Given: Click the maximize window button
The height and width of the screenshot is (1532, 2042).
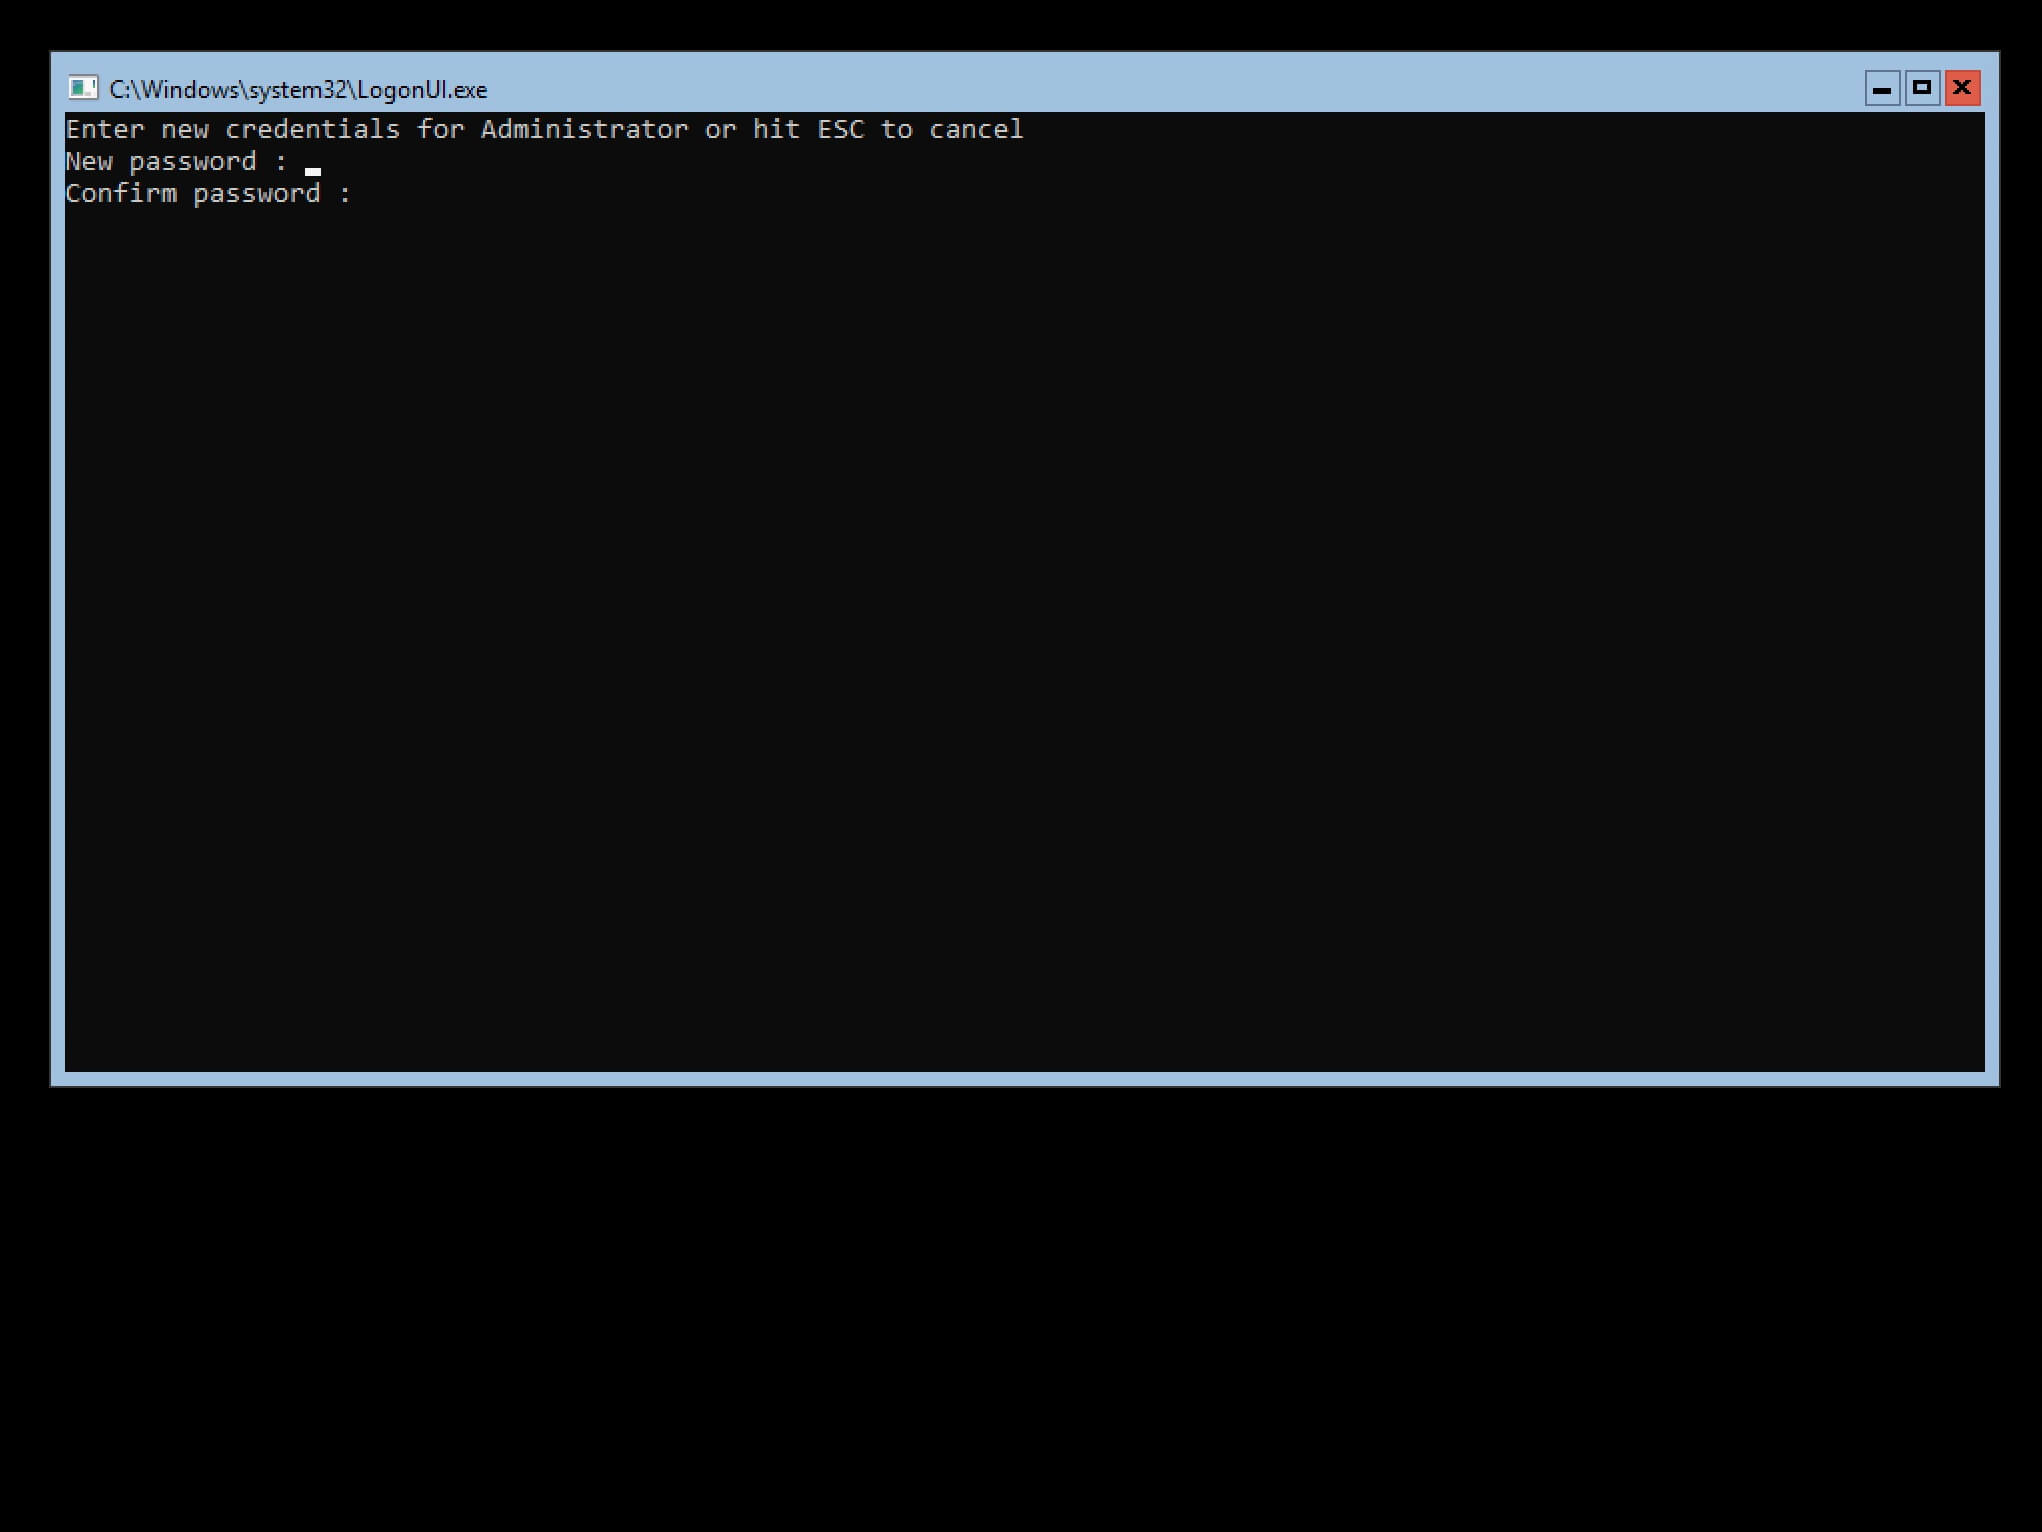Looking at the screenshot, I should click(x=1923, y=87).
